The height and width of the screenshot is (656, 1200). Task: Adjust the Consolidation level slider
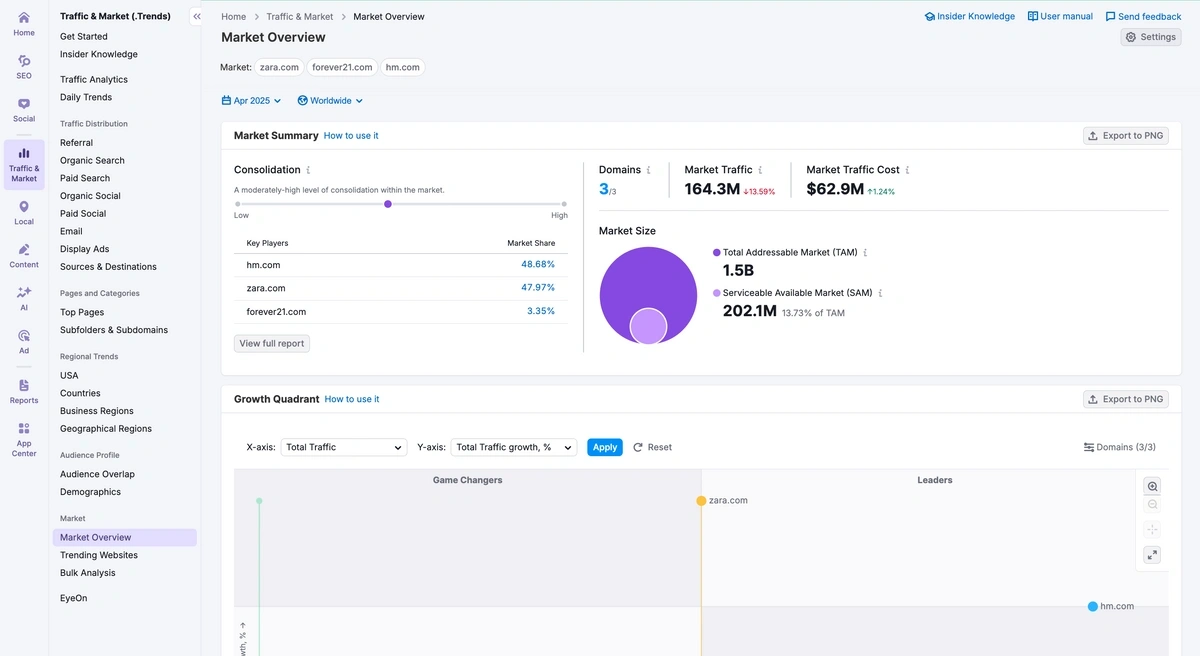tap(388, 203)
